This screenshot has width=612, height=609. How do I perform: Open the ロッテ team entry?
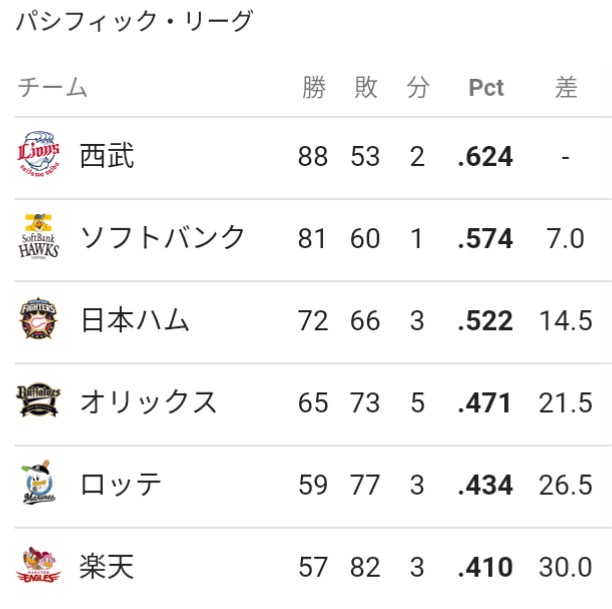121,484
